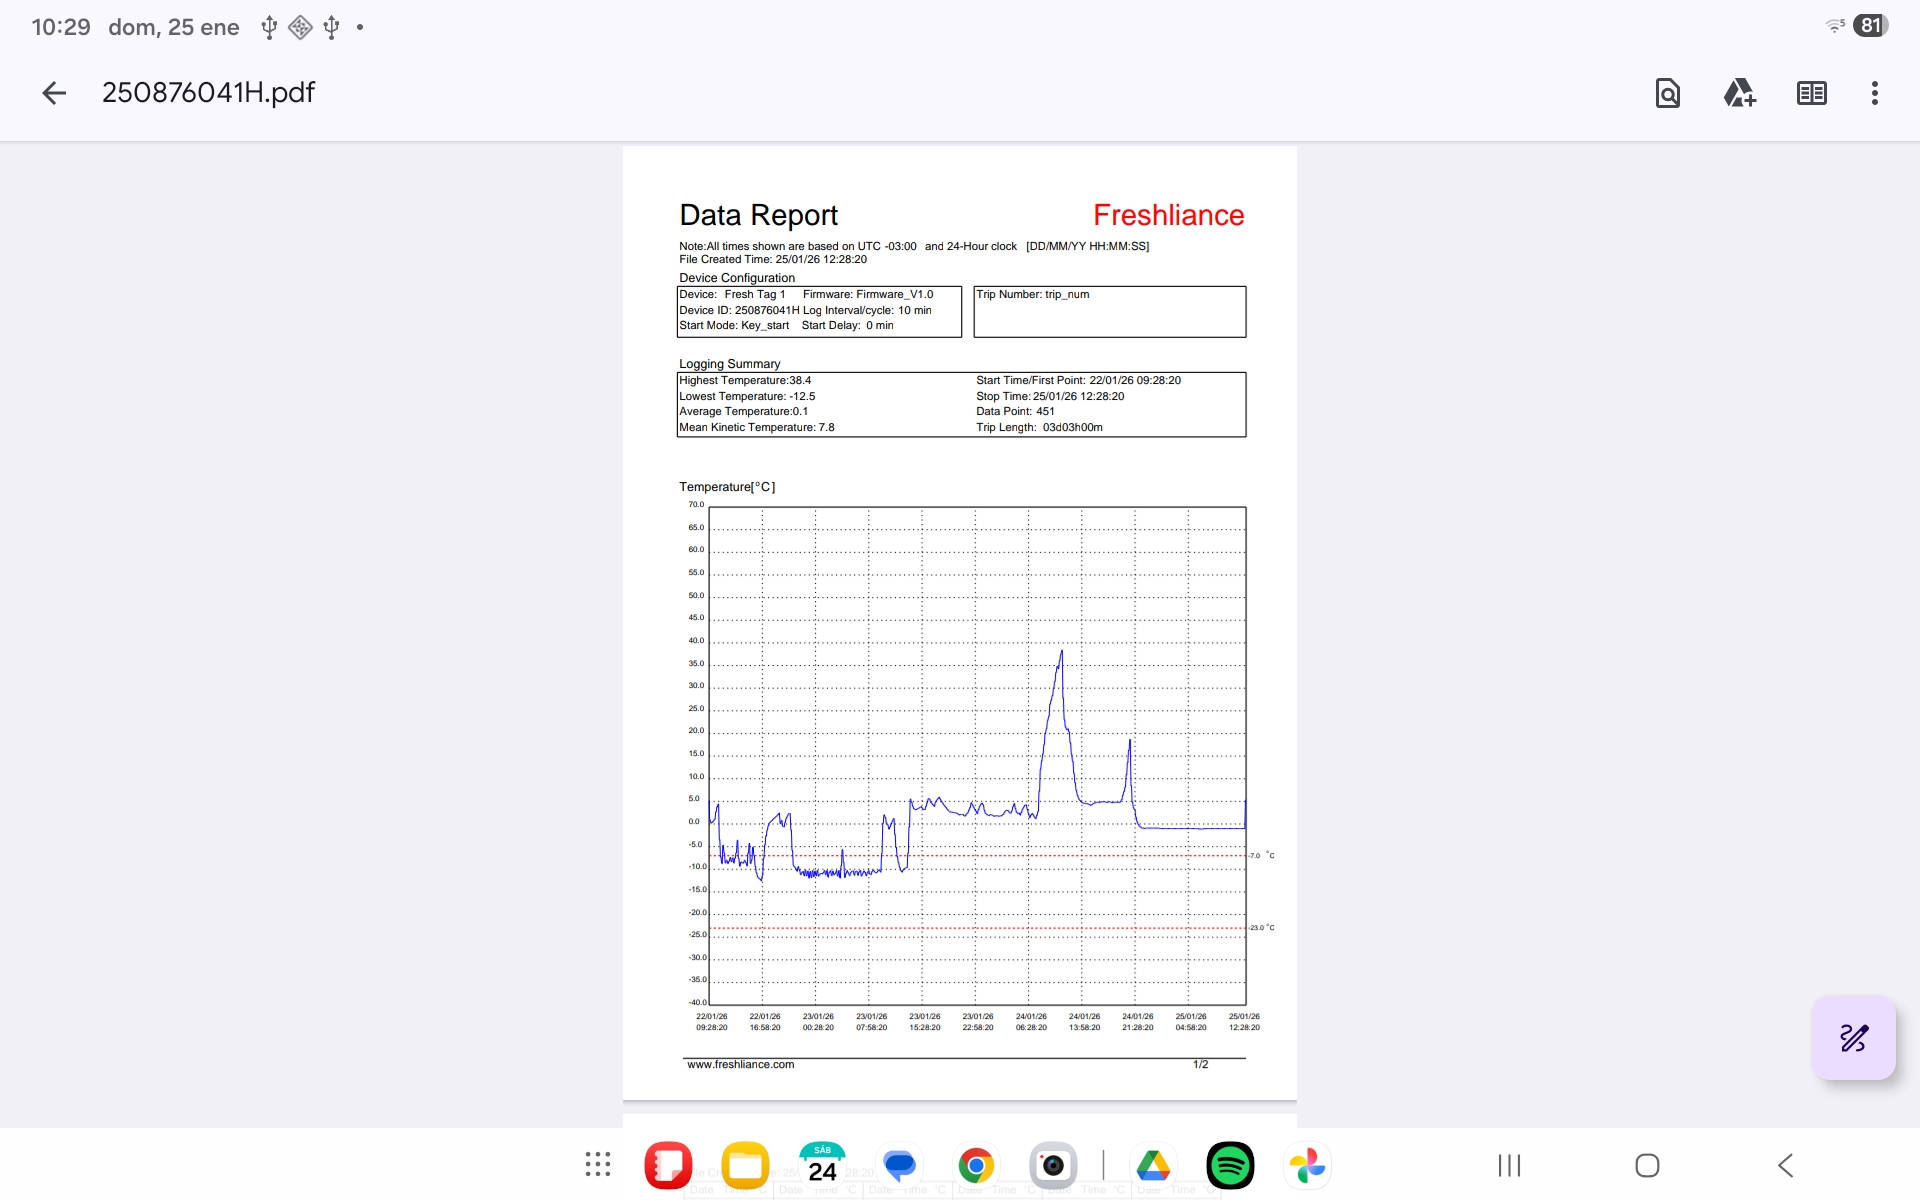The height and width of the screenshot is (1200, 1920).
Task: Launch the Camera app in taskbar
Action: point(1053,1165)
